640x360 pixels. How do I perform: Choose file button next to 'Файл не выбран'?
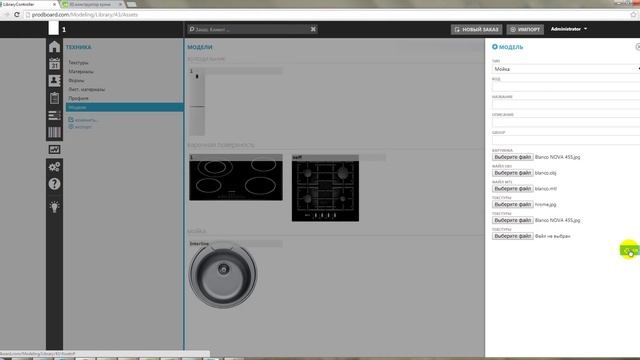(513, 236)
